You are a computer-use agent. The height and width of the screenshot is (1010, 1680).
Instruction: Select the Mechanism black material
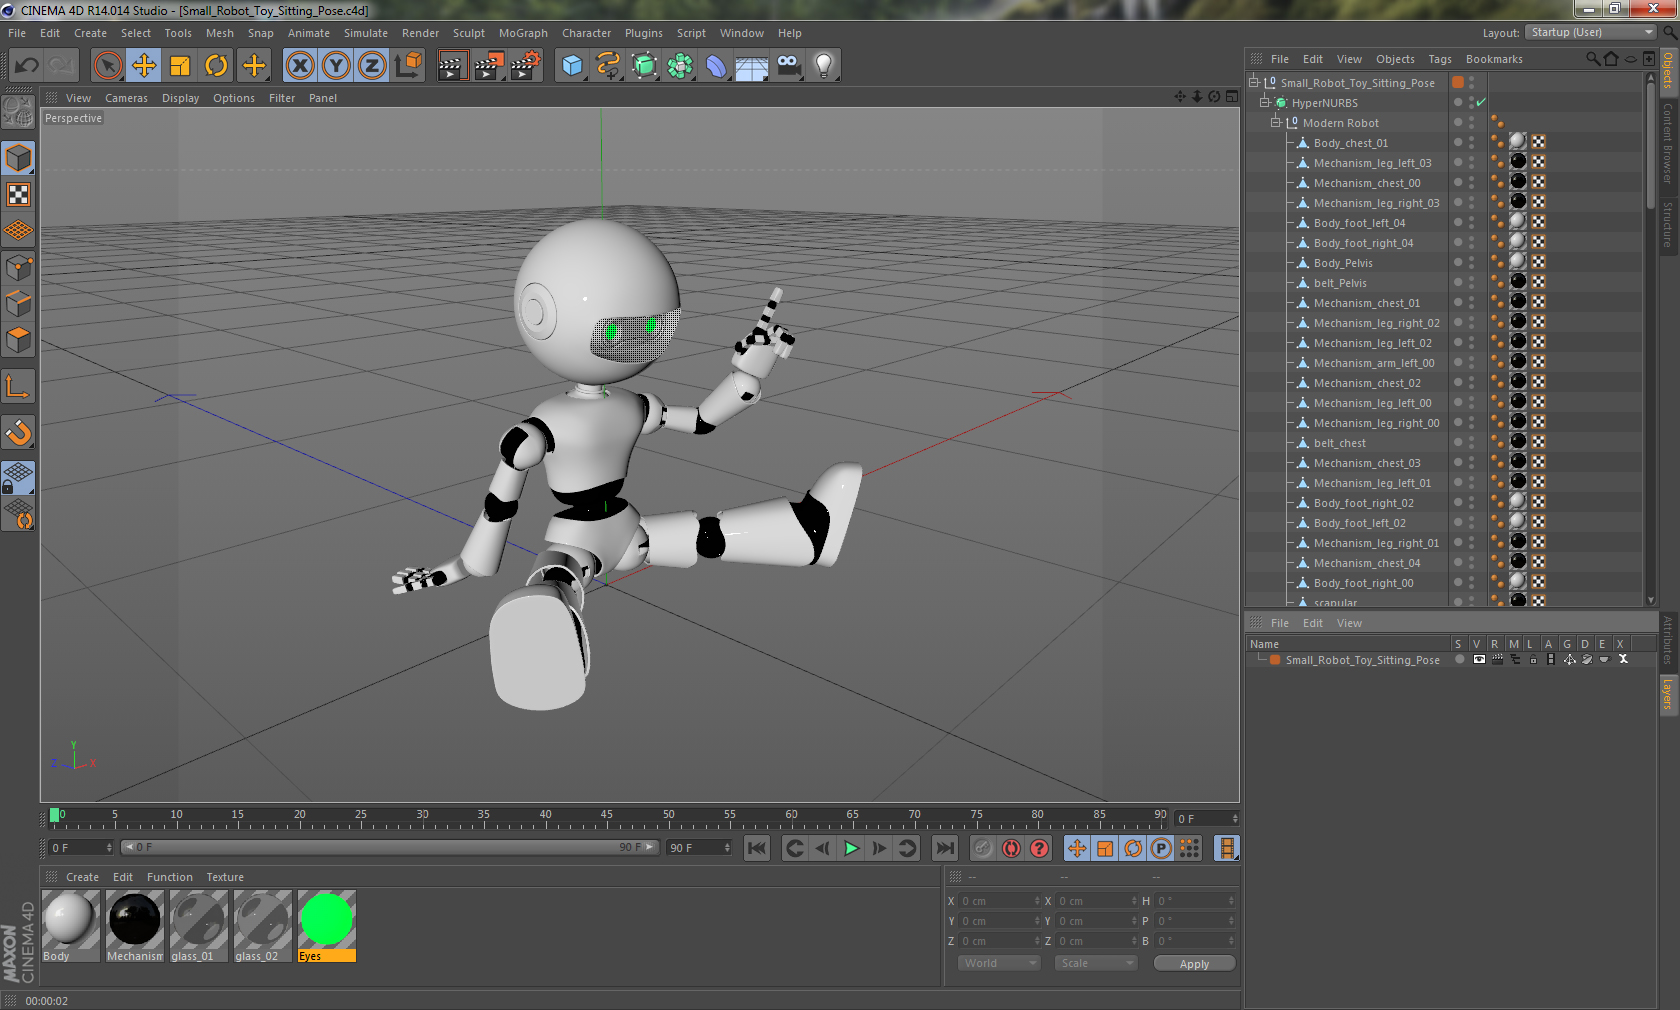(134, 926)
